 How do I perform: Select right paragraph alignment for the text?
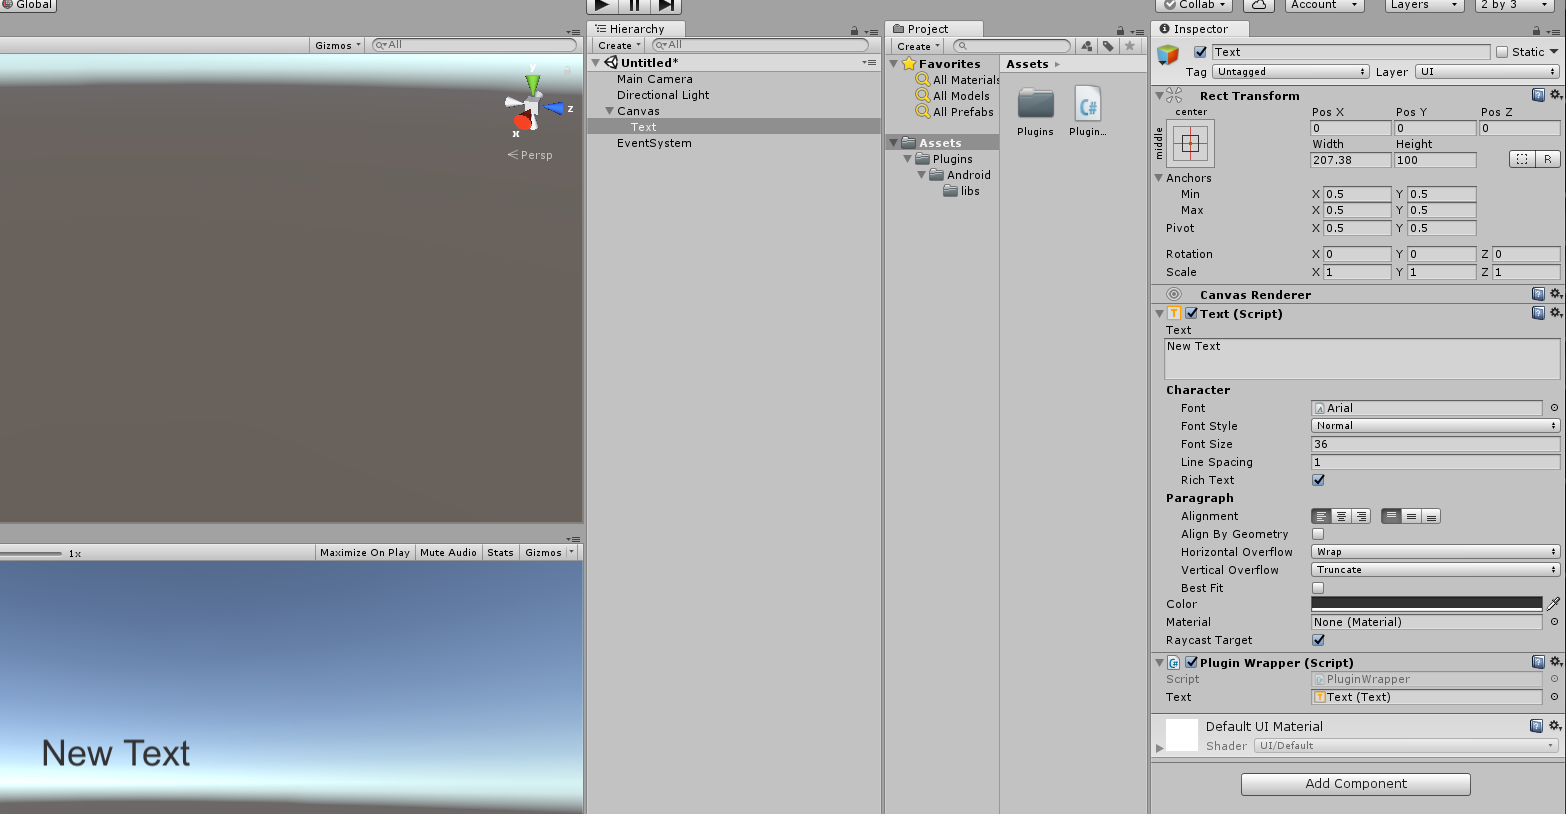point(1359,516)
